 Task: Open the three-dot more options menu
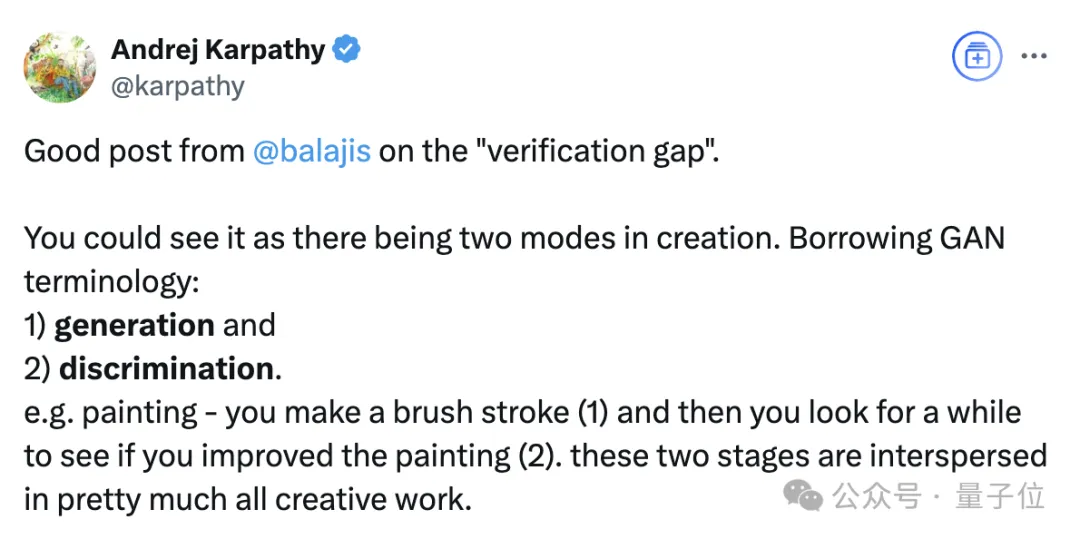click(x=1033, y=57)
